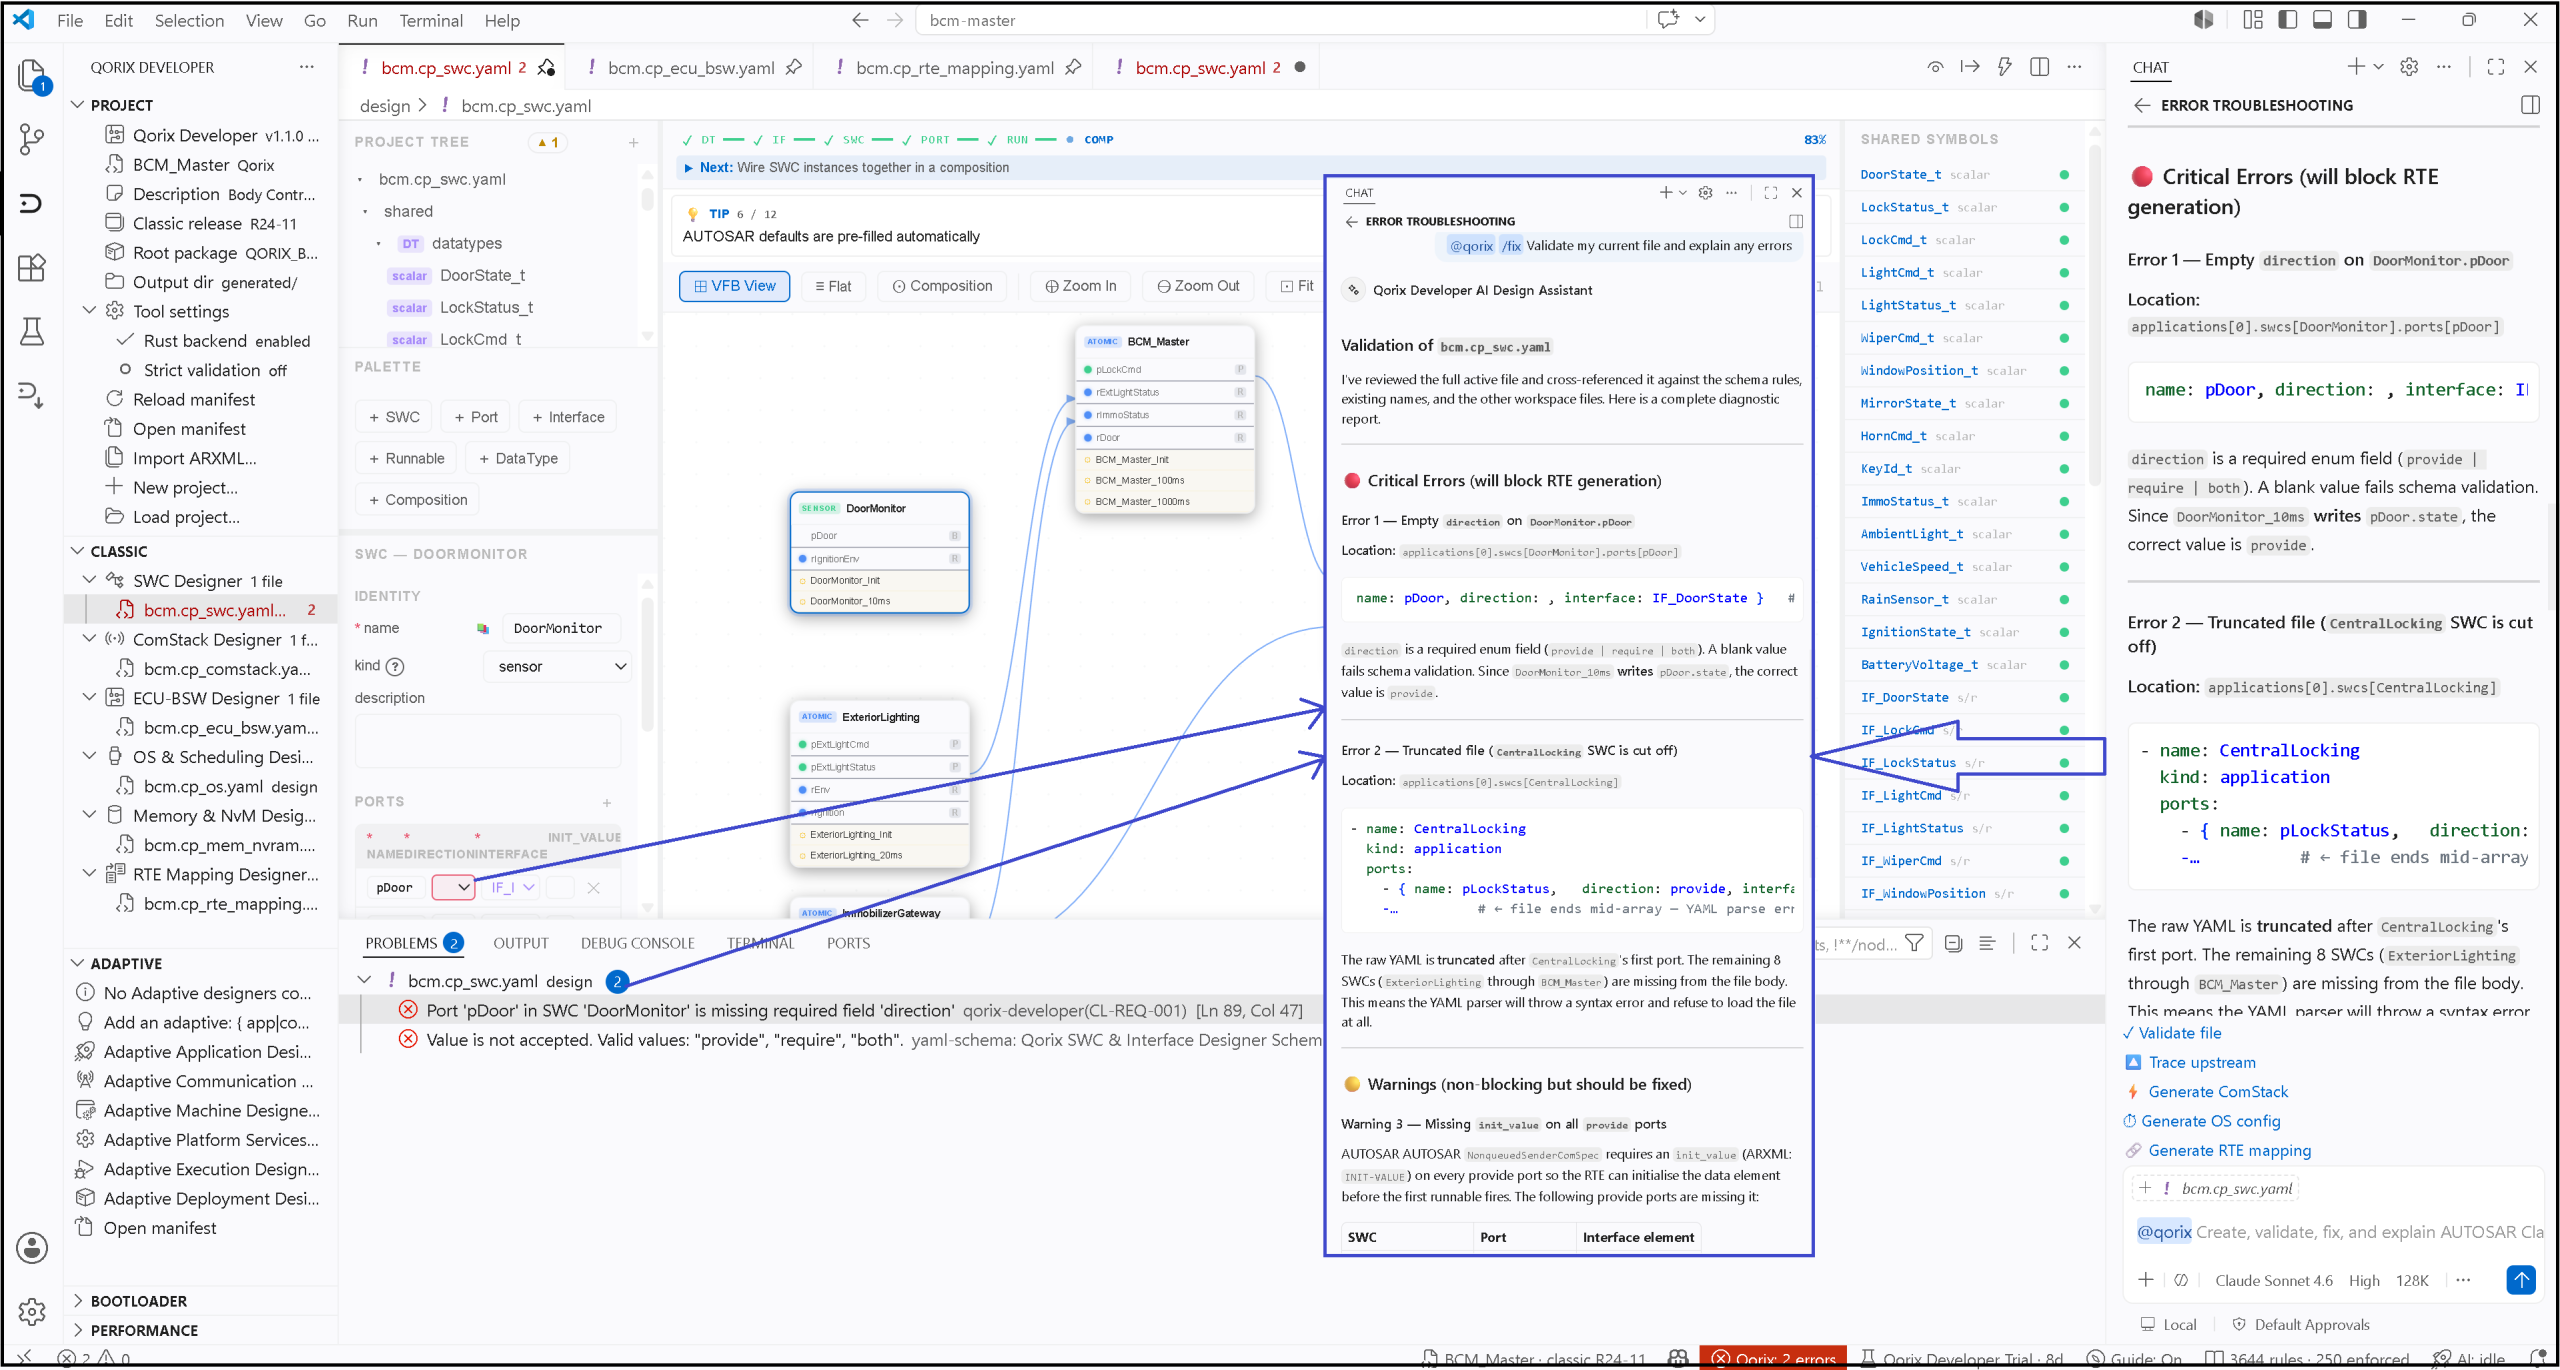Open the Source Control view

pos(32,139)
